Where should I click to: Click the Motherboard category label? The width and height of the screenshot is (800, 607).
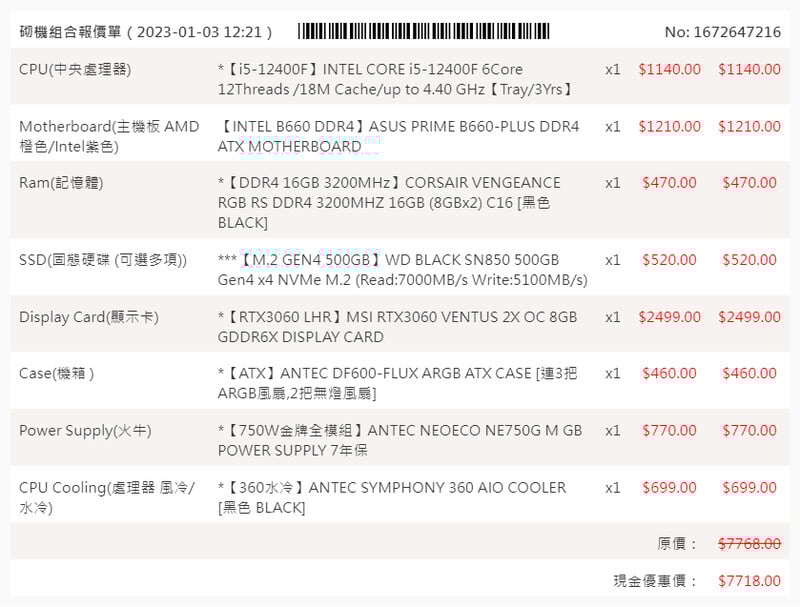109,136
